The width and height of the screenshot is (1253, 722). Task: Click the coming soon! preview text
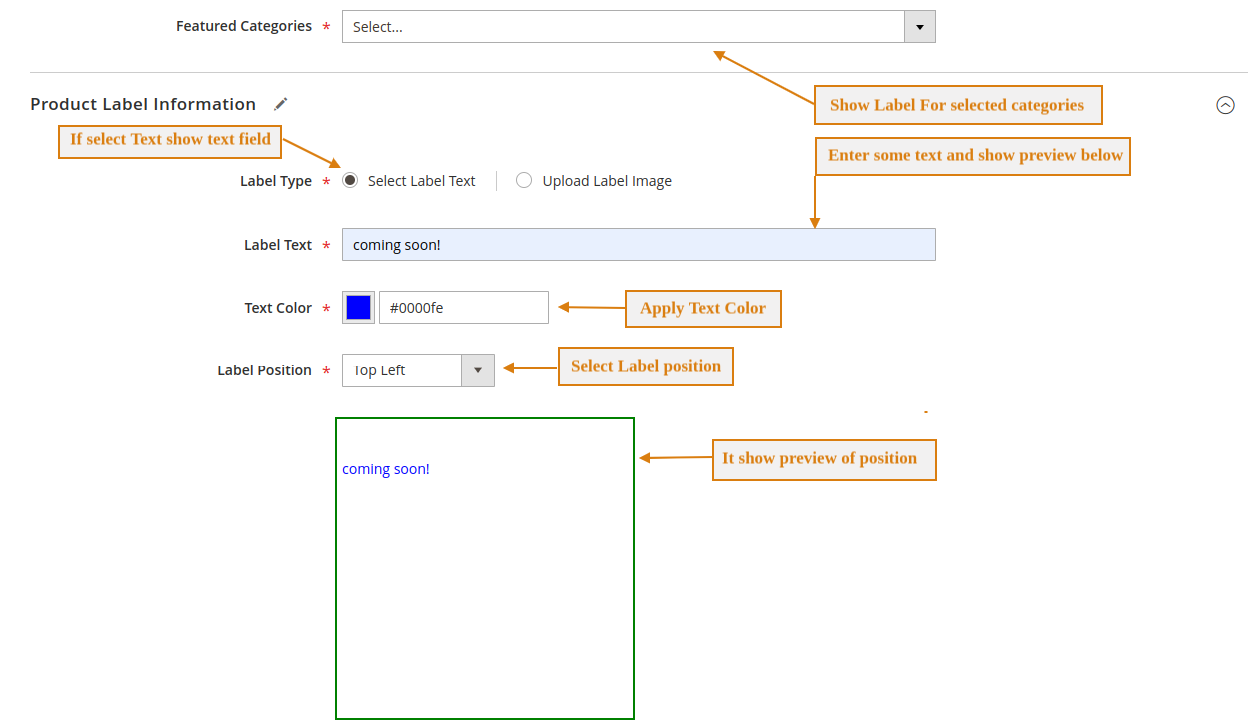[x=386, y=468]
